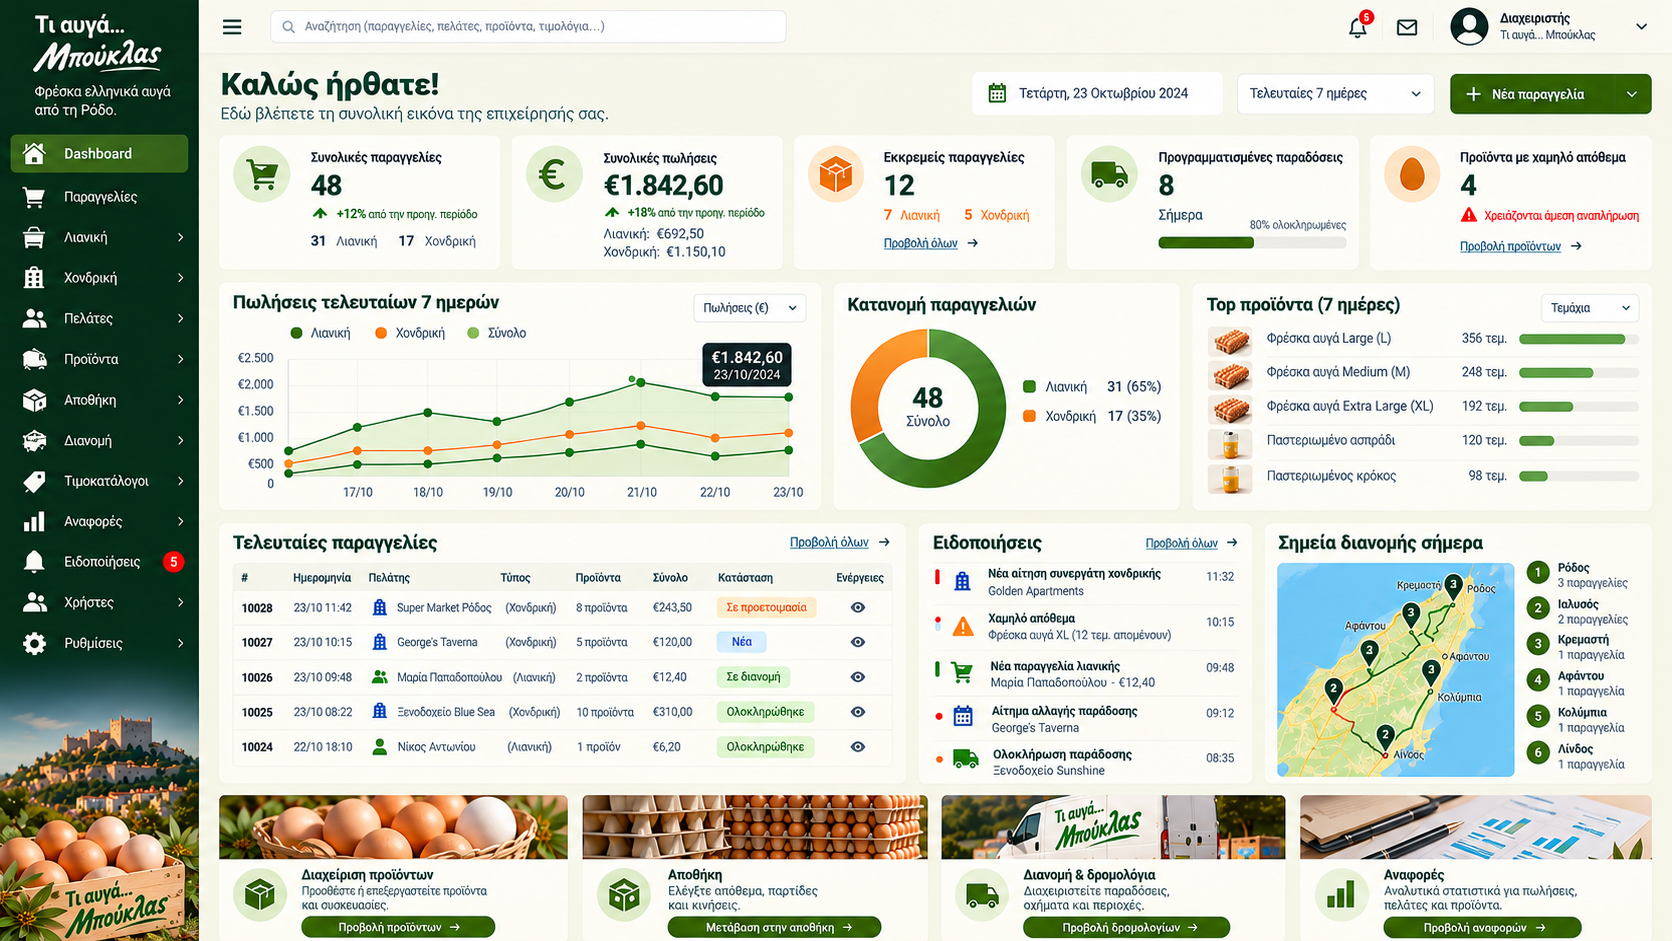Open Ρυθμίσεις in the sidebar
The image size is (1672, 941).
tap(99, 643)
